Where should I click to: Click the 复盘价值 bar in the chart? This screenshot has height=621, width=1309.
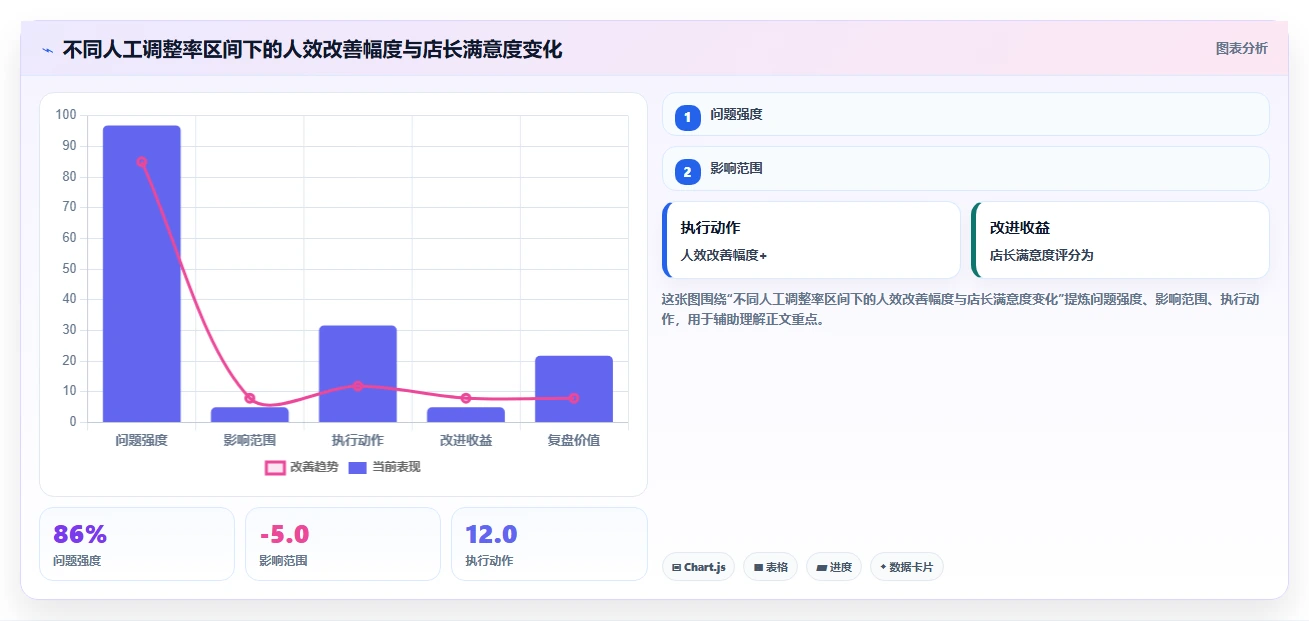pyautogui.click(x=574, y=389)
